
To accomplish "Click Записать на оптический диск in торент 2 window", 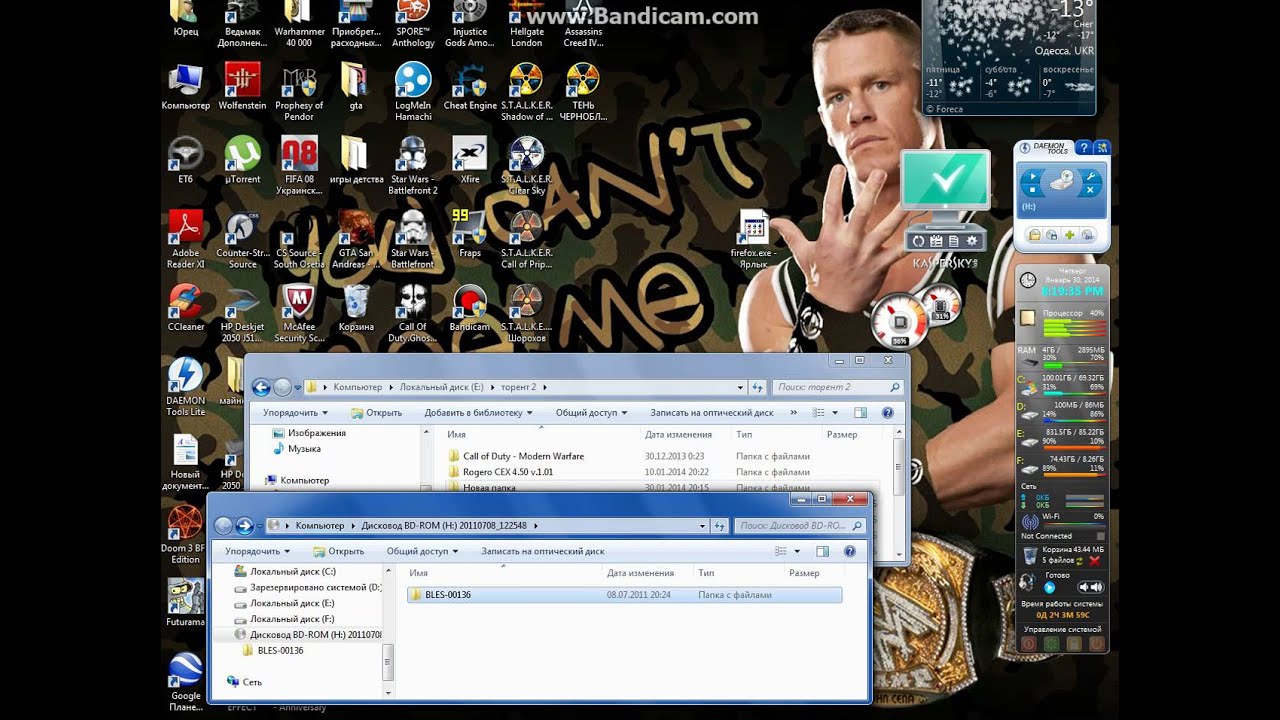I will (x=712, y=412).
